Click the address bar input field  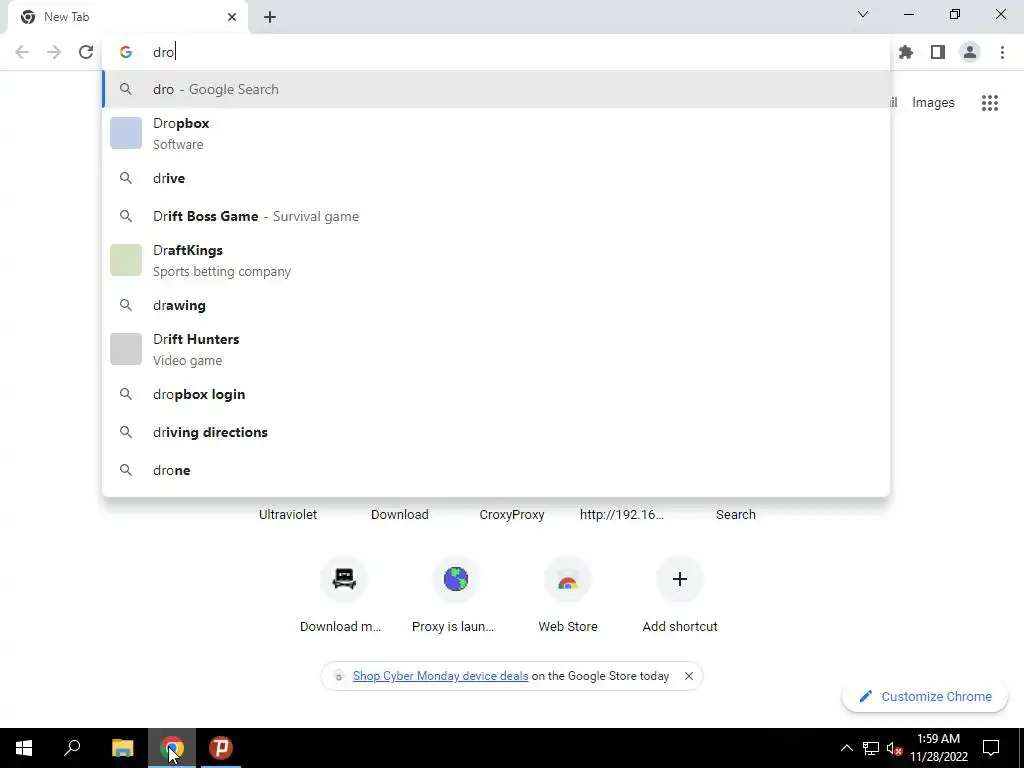496,52
